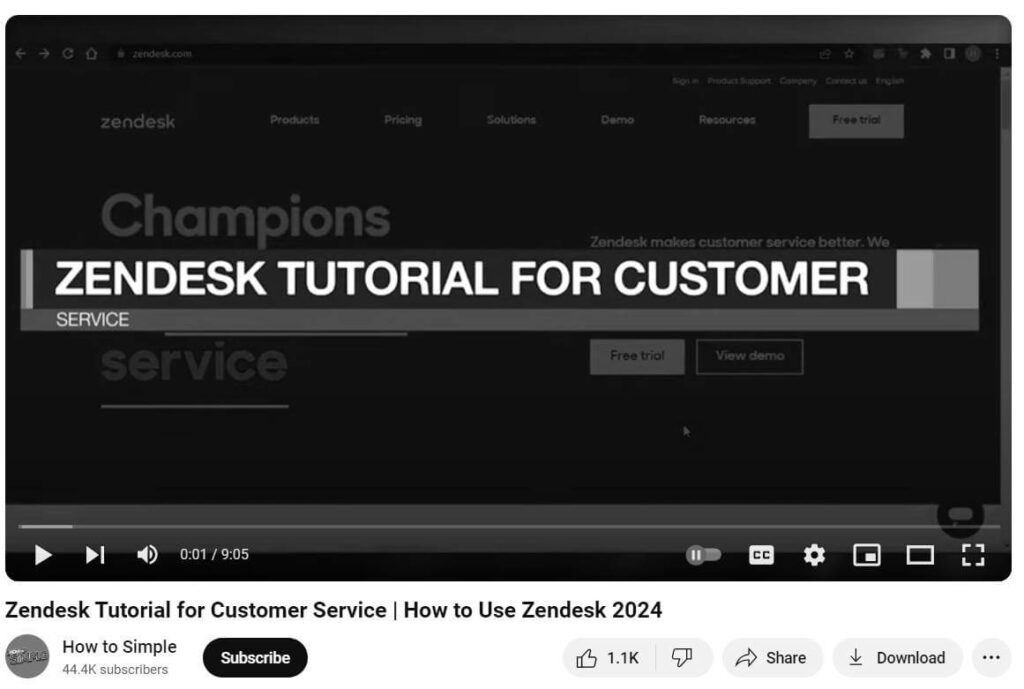Open video settings gear
The width and height of the screenshot is (1024, 689).
[814, 555]
